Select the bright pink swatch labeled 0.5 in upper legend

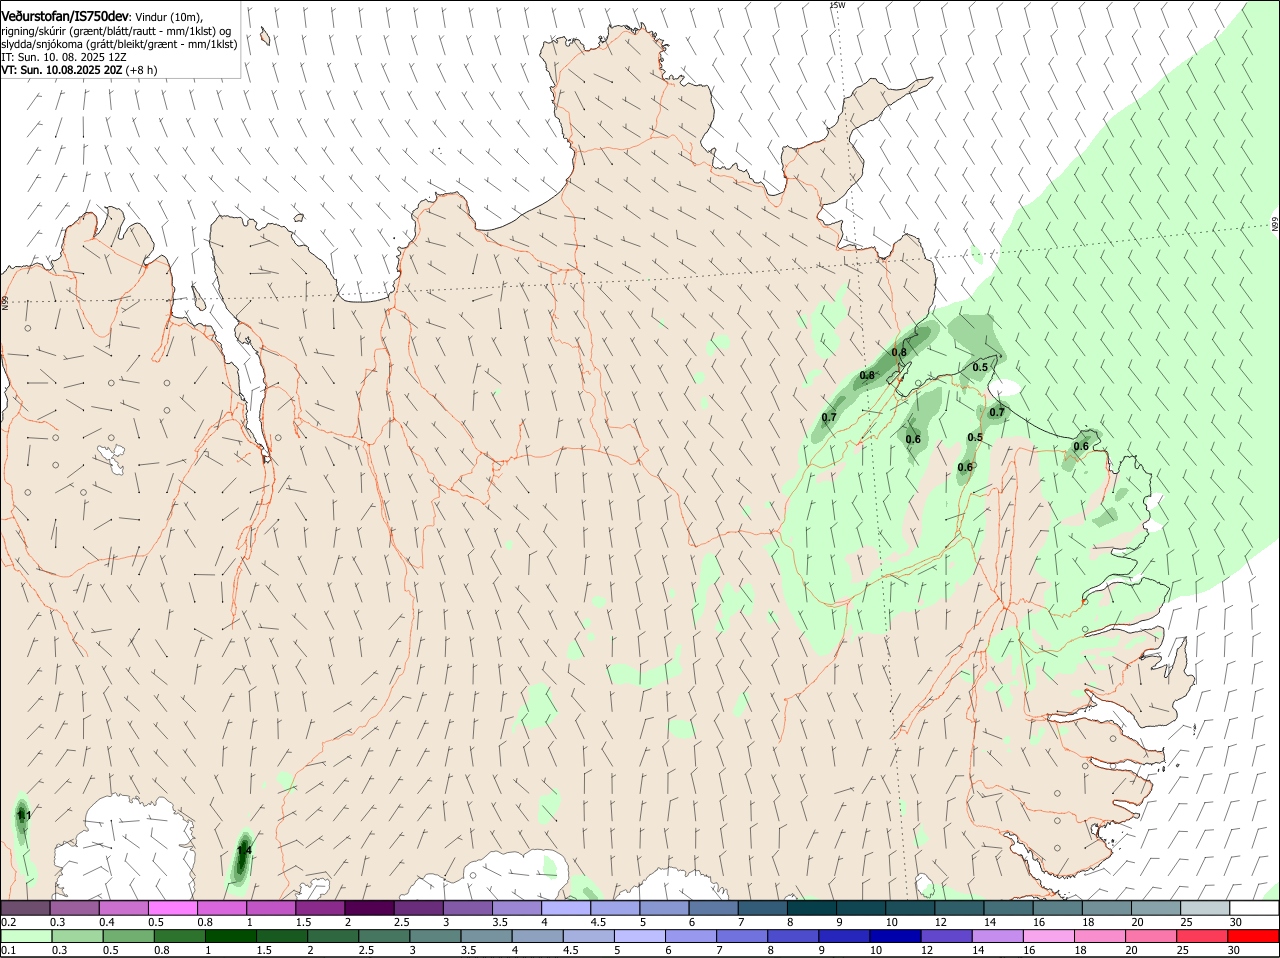tap(172, 908)
